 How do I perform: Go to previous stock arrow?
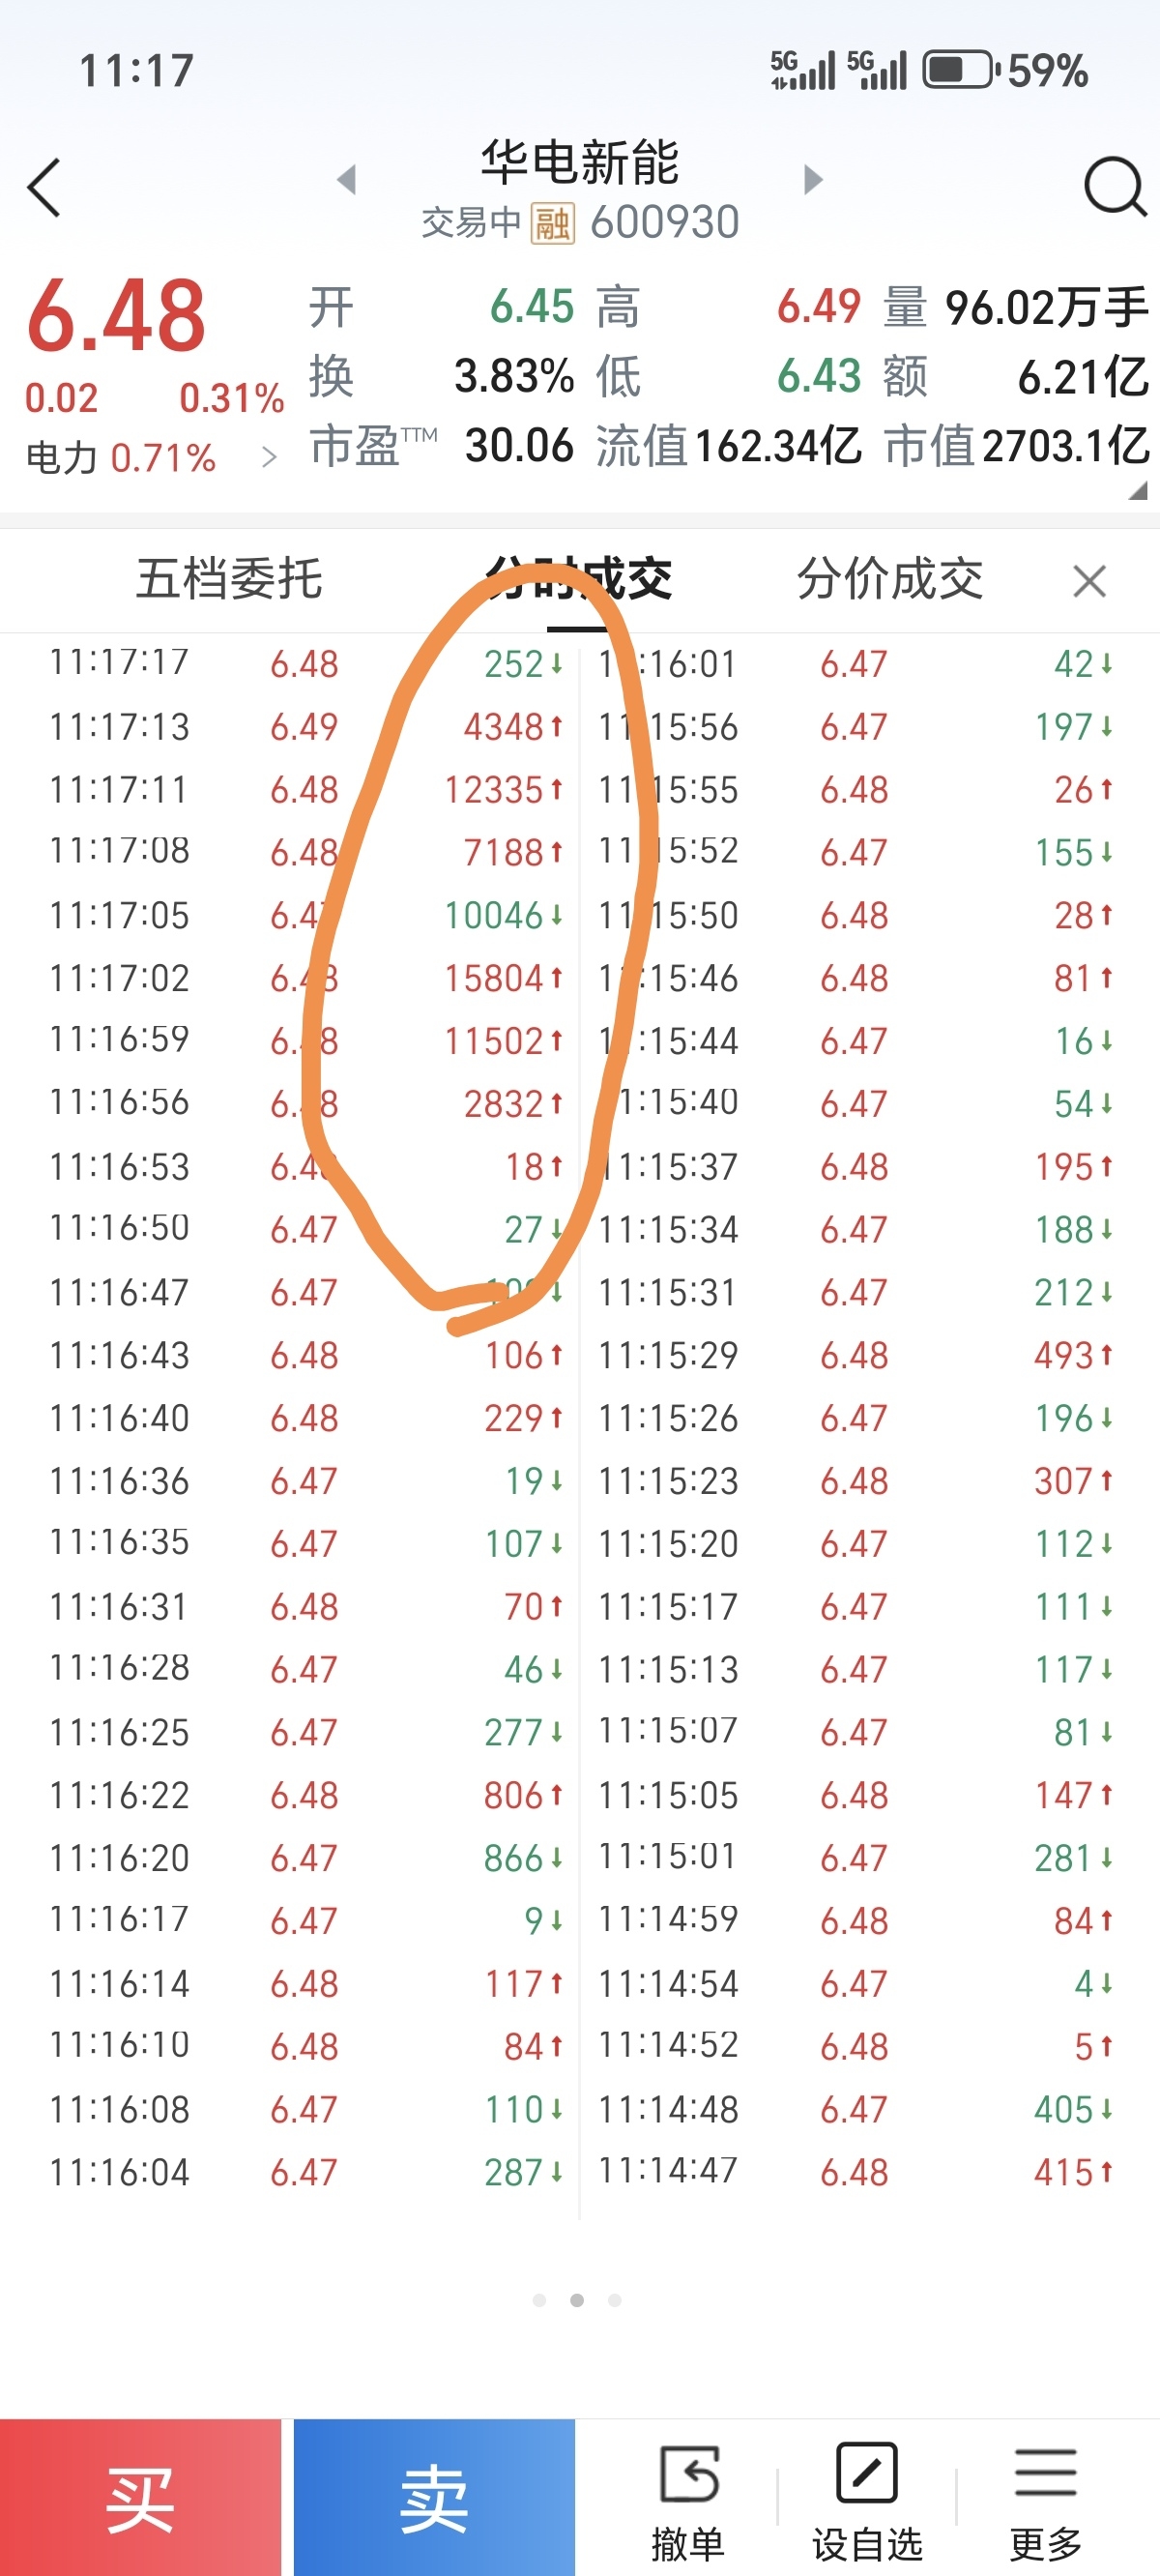[x=347, y=180]
